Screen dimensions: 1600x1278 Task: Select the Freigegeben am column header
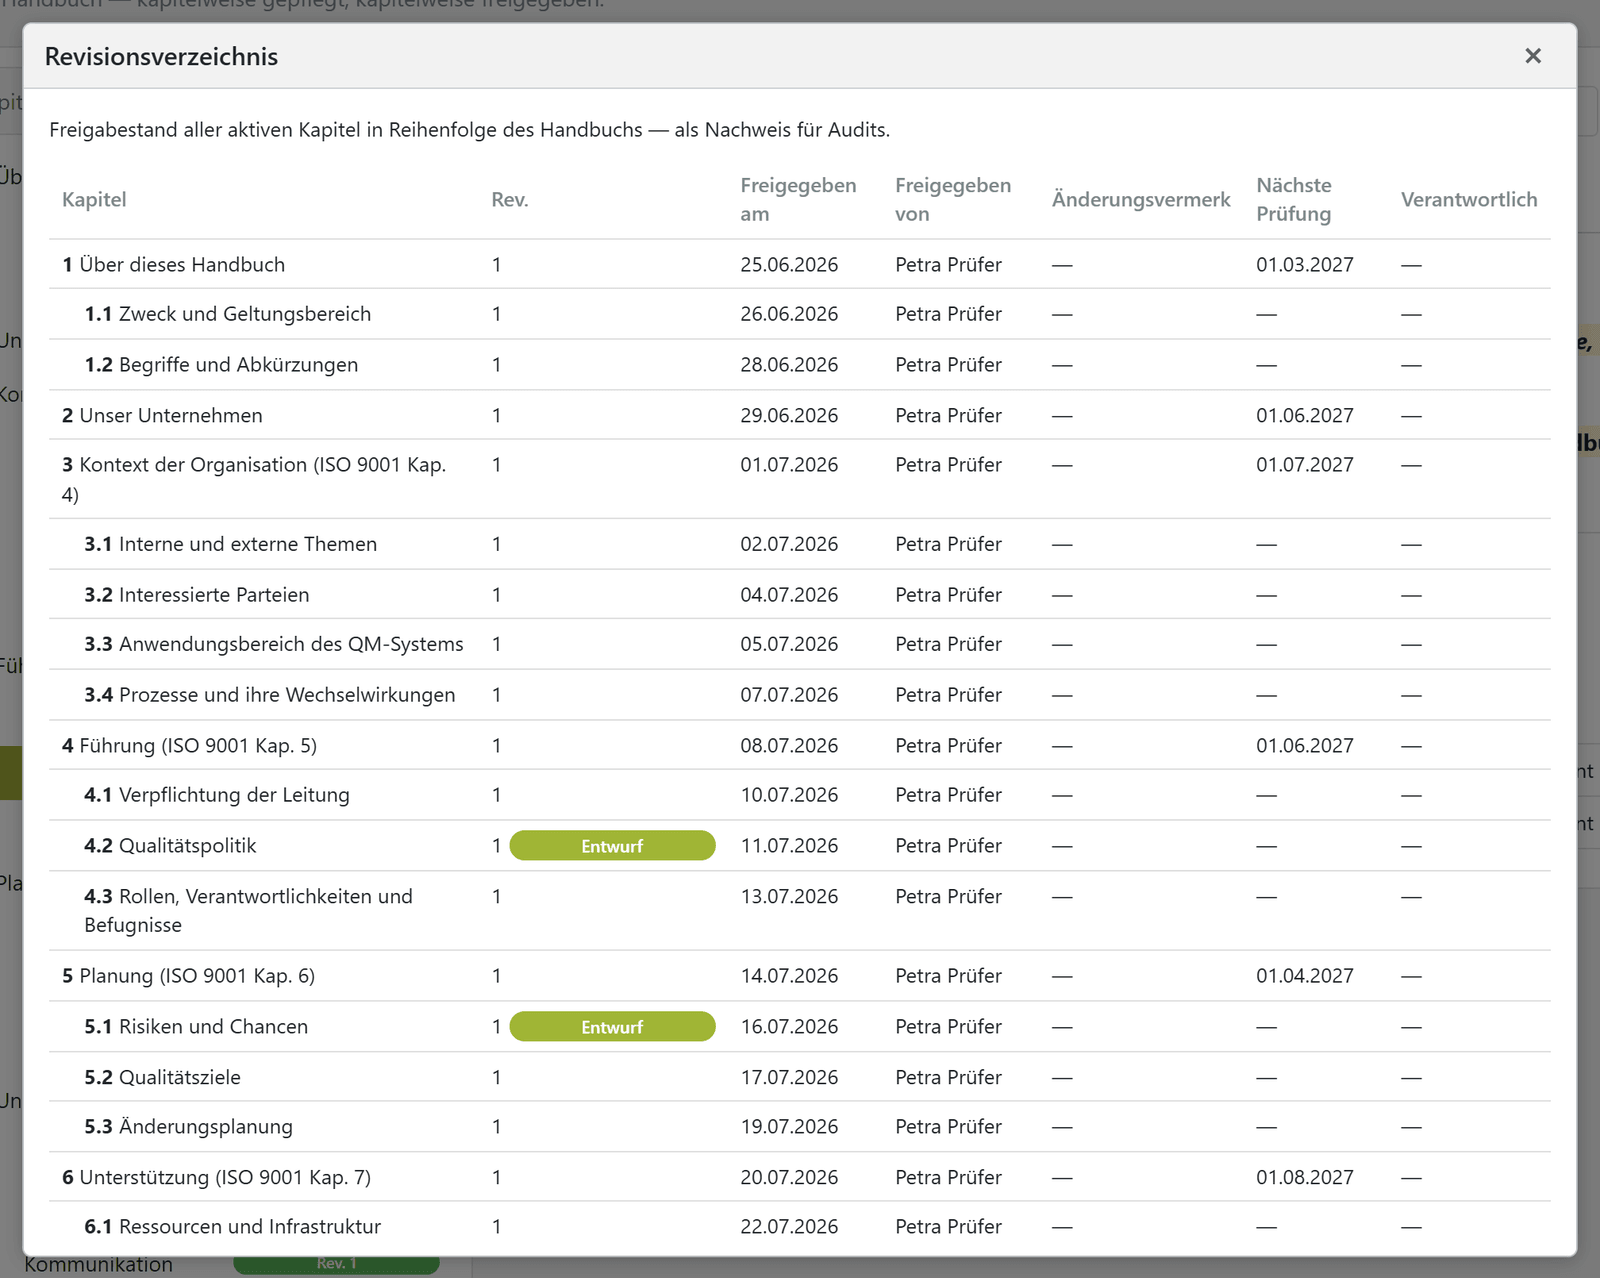click(x=798, y=199)
